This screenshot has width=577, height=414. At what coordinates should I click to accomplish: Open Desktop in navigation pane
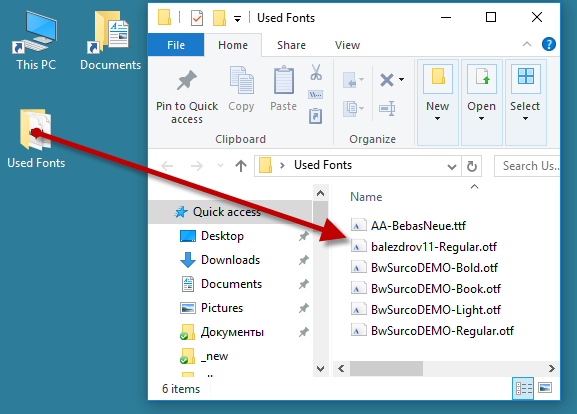(222, 236)
